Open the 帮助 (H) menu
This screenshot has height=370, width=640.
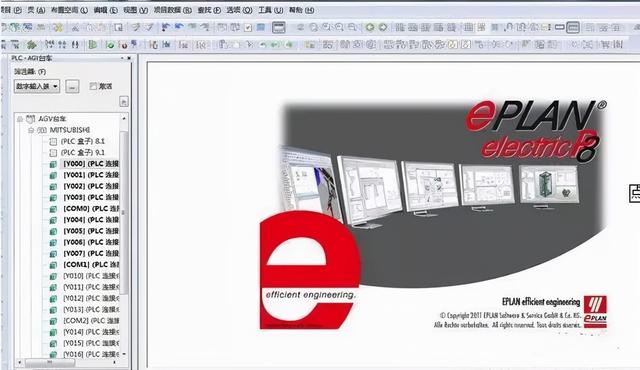(x=302, y=10)
